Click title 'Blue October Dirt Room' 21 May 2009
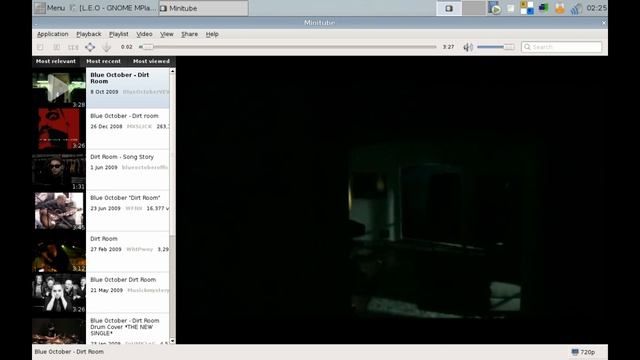 tap(123, 280)
